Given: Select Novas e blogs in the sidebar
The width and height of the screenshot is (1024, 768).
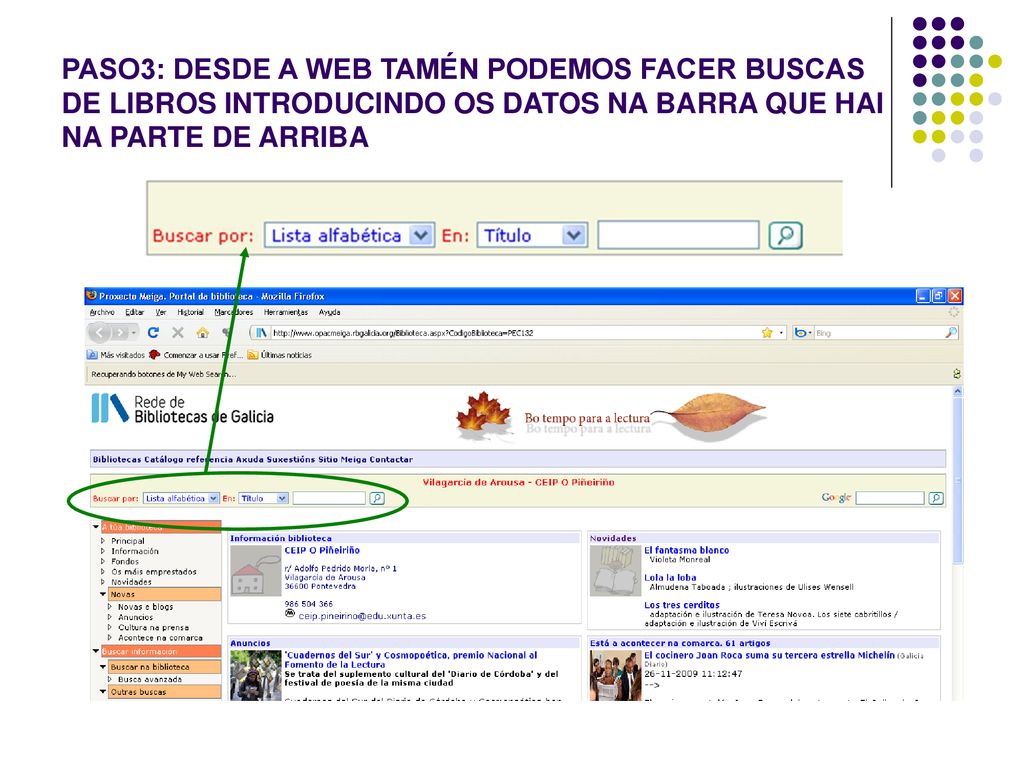Looking at the screenshot, I should pos(146,607).
